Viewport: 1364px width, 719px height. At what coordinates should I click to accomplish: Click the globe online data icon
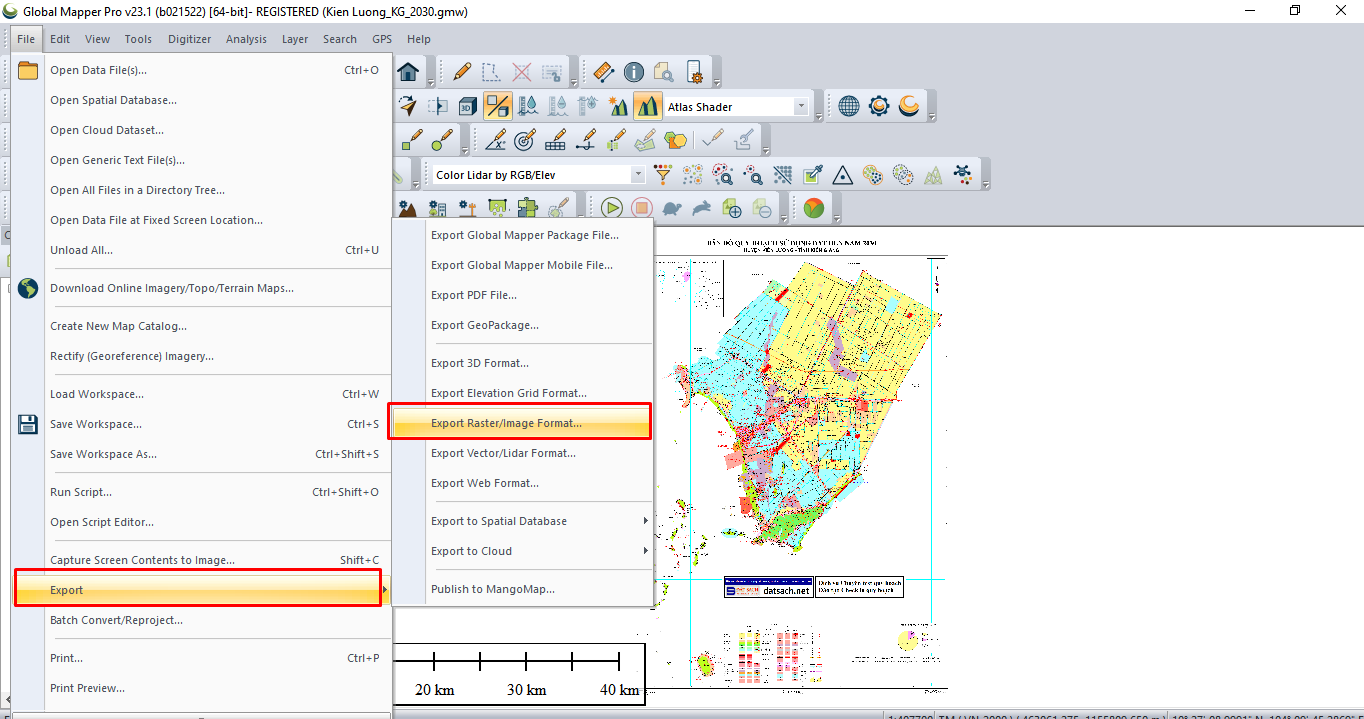click(x=849, y=106)
